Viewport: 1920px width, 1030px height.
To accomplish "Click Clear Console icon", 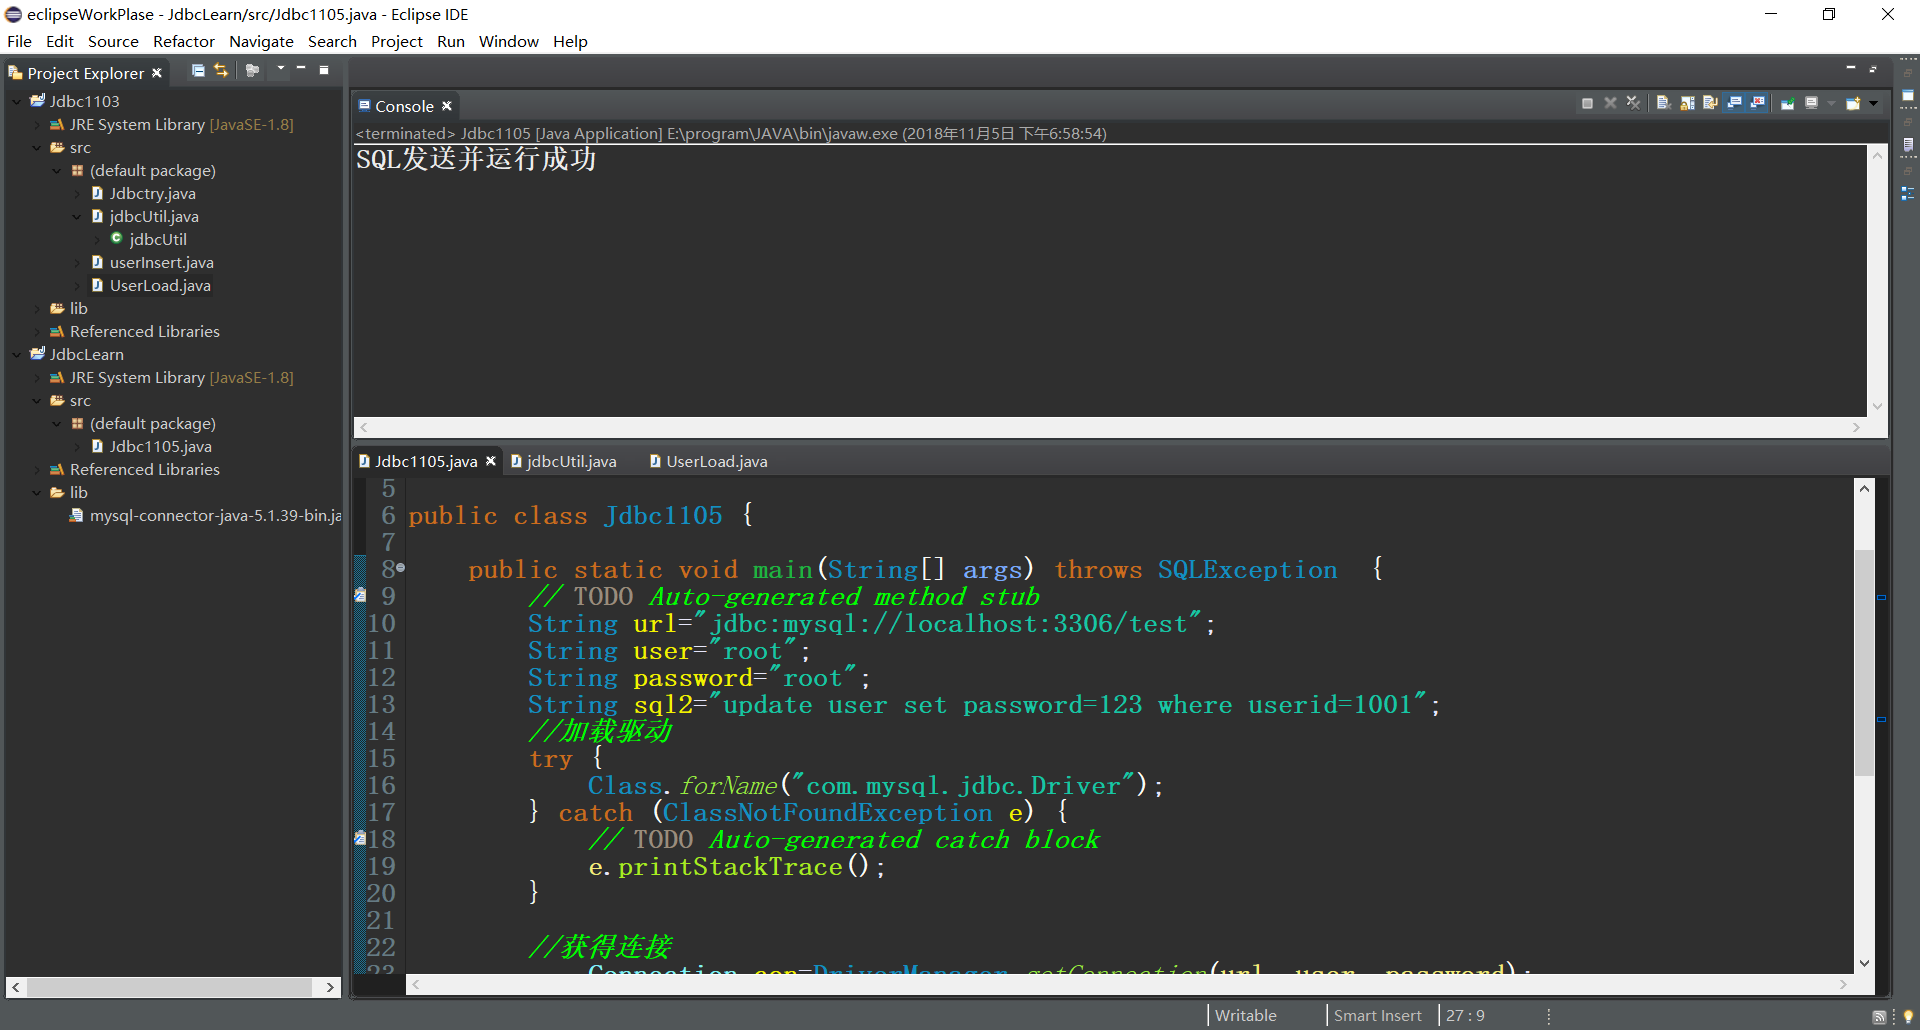I will (1663, 104).
